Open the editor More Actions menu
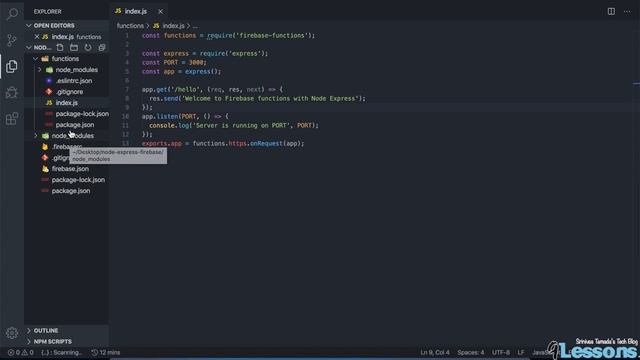The width and height of the screenshot is (640, 360). point(627,11)
